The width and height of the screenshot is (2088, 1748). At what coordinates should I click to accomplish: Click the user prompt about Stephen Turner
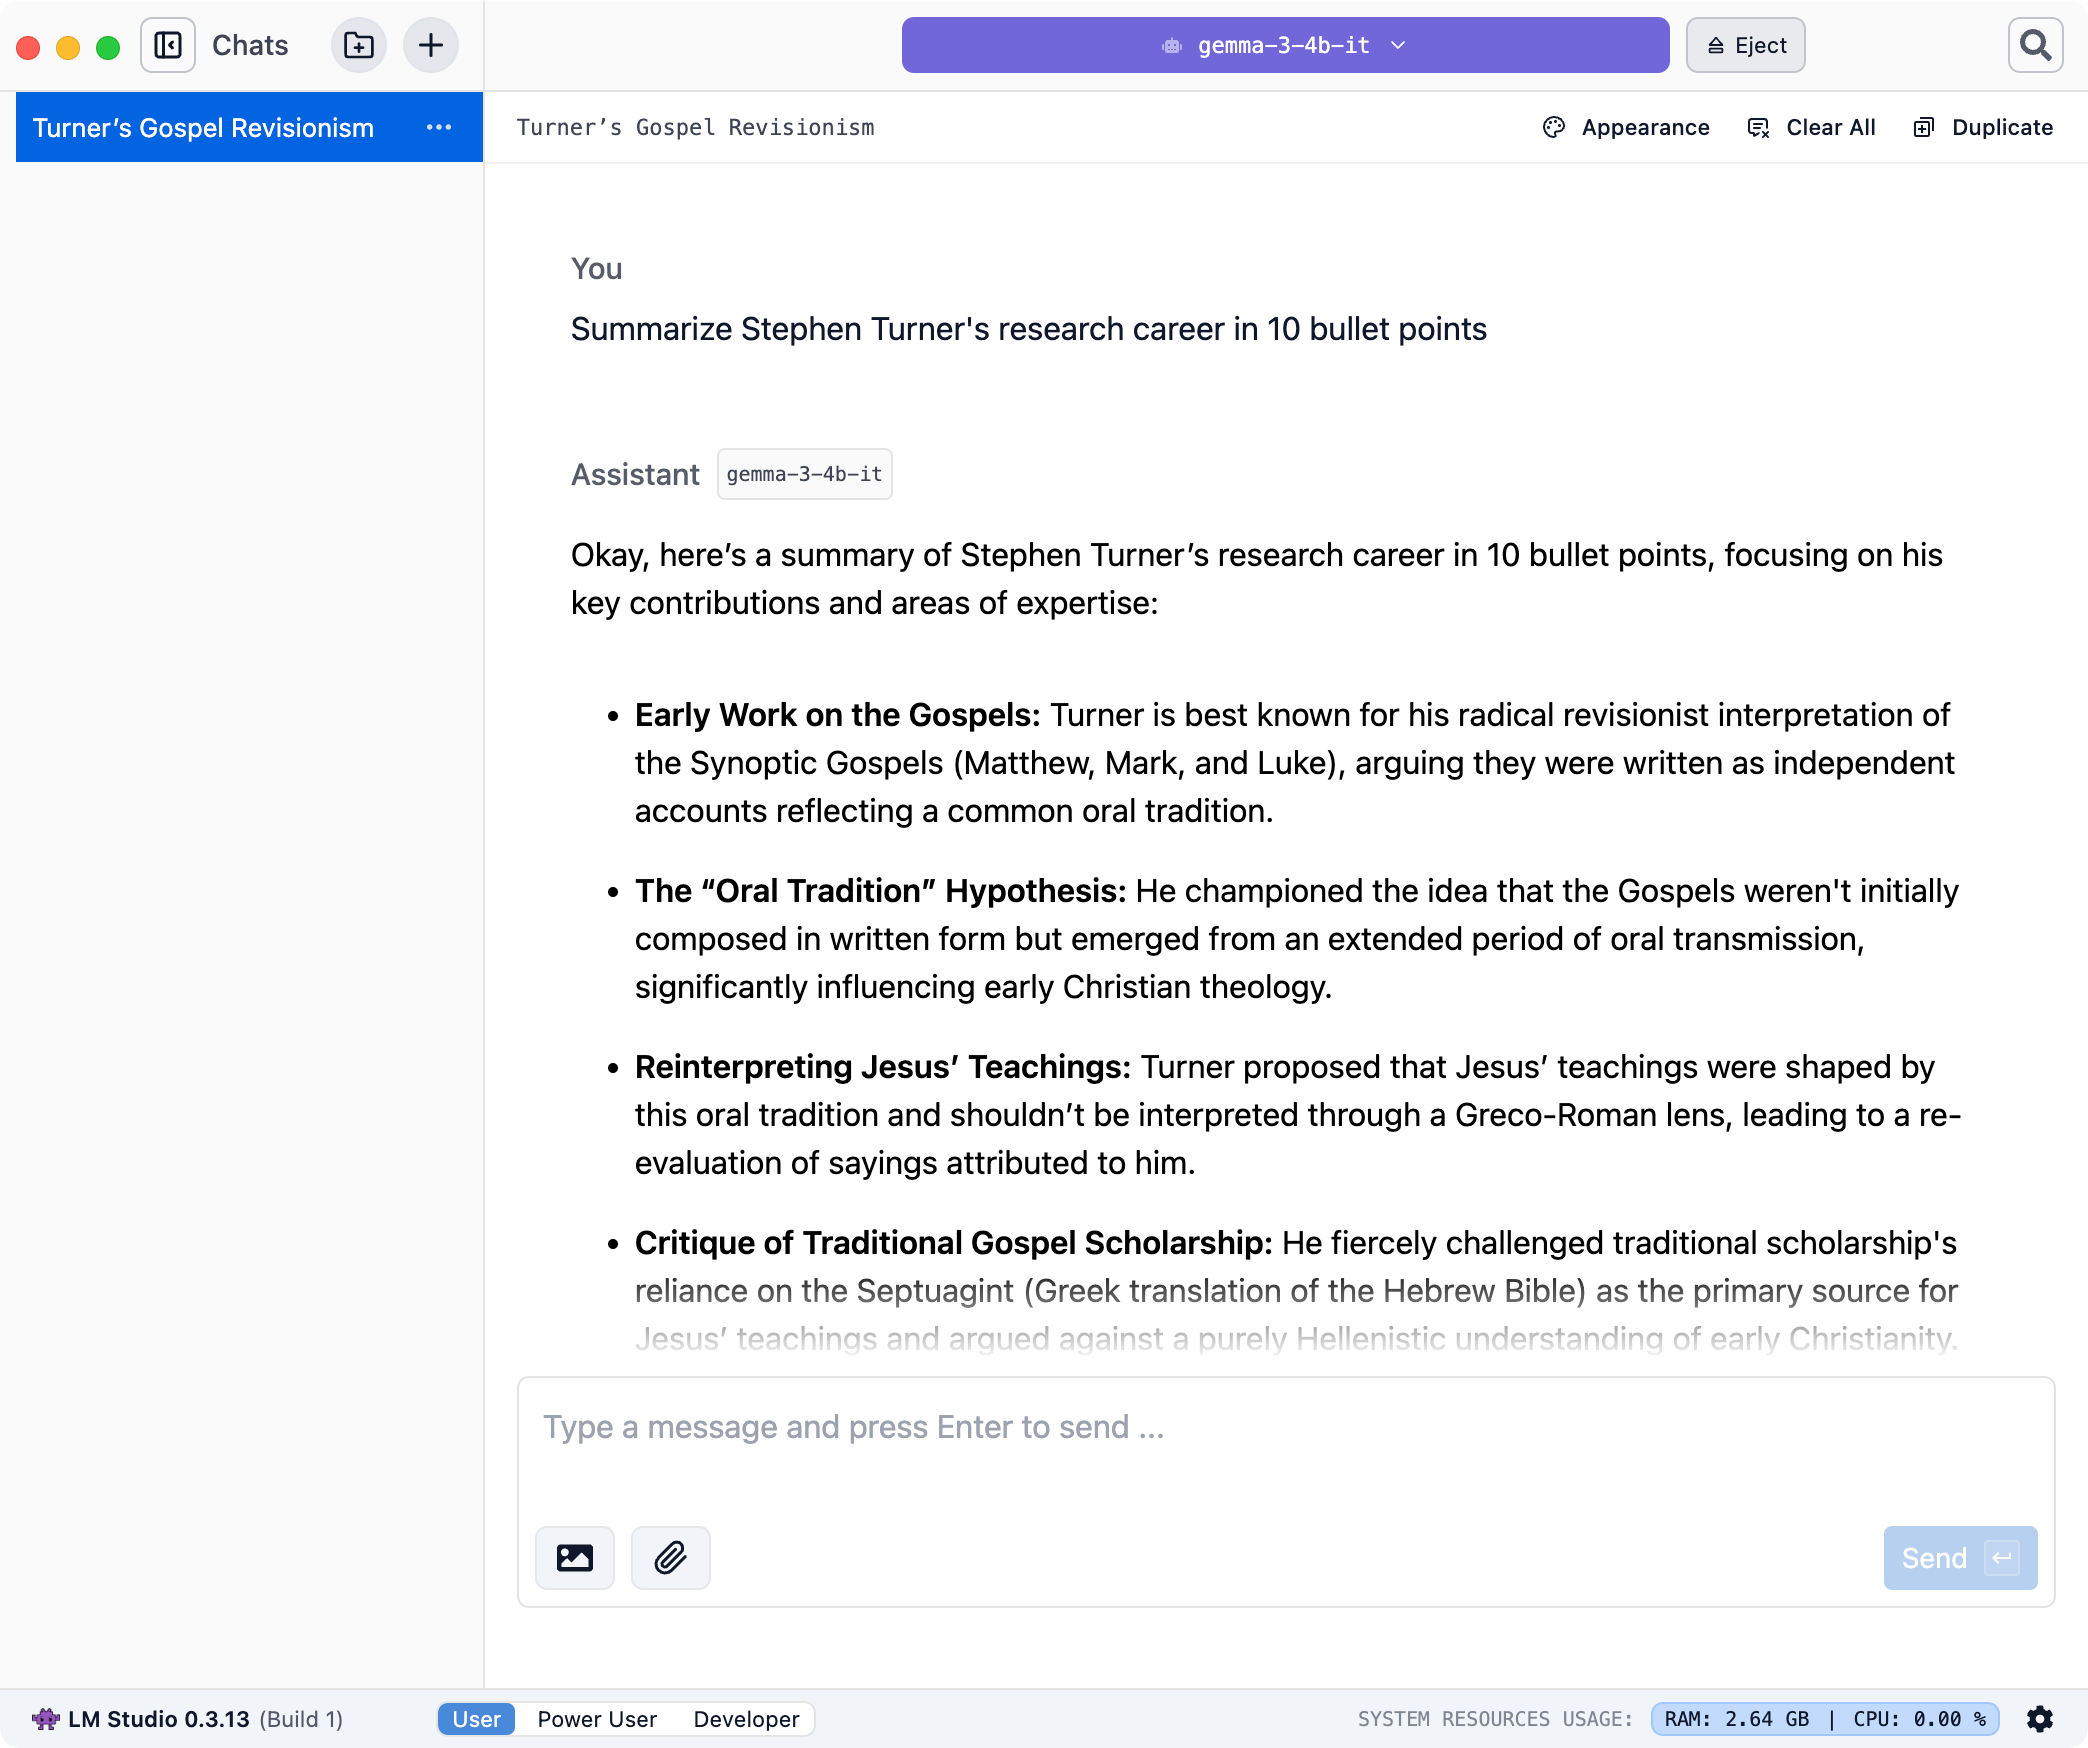click(1029, 329)
